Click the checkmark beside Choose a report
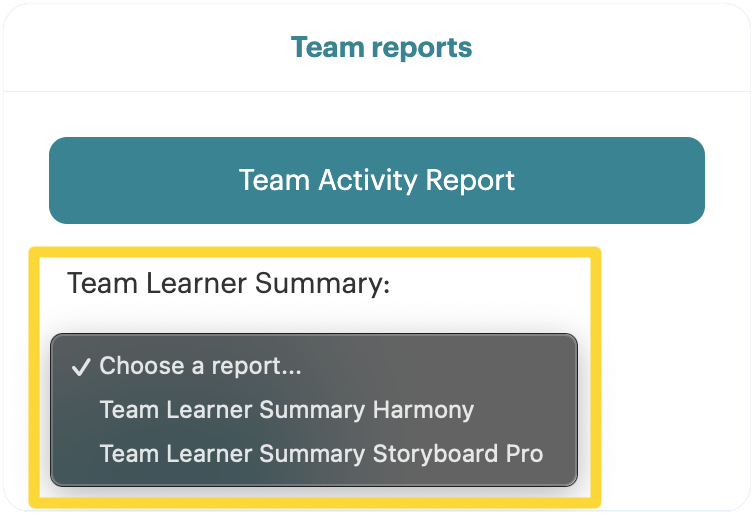755x516 pixels. (80, 367)
